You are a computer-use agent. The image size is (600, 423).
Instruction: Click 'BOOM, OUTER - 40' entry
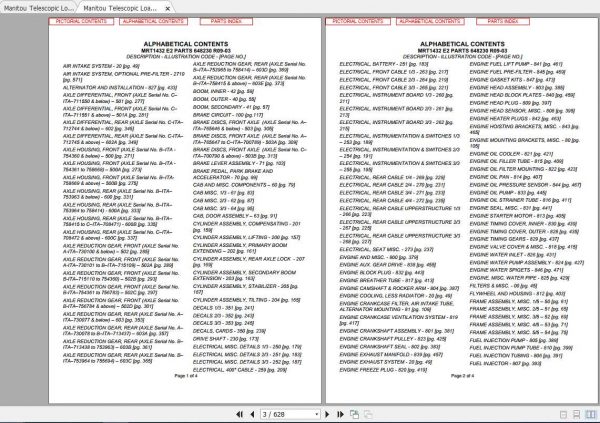[224, 99]
